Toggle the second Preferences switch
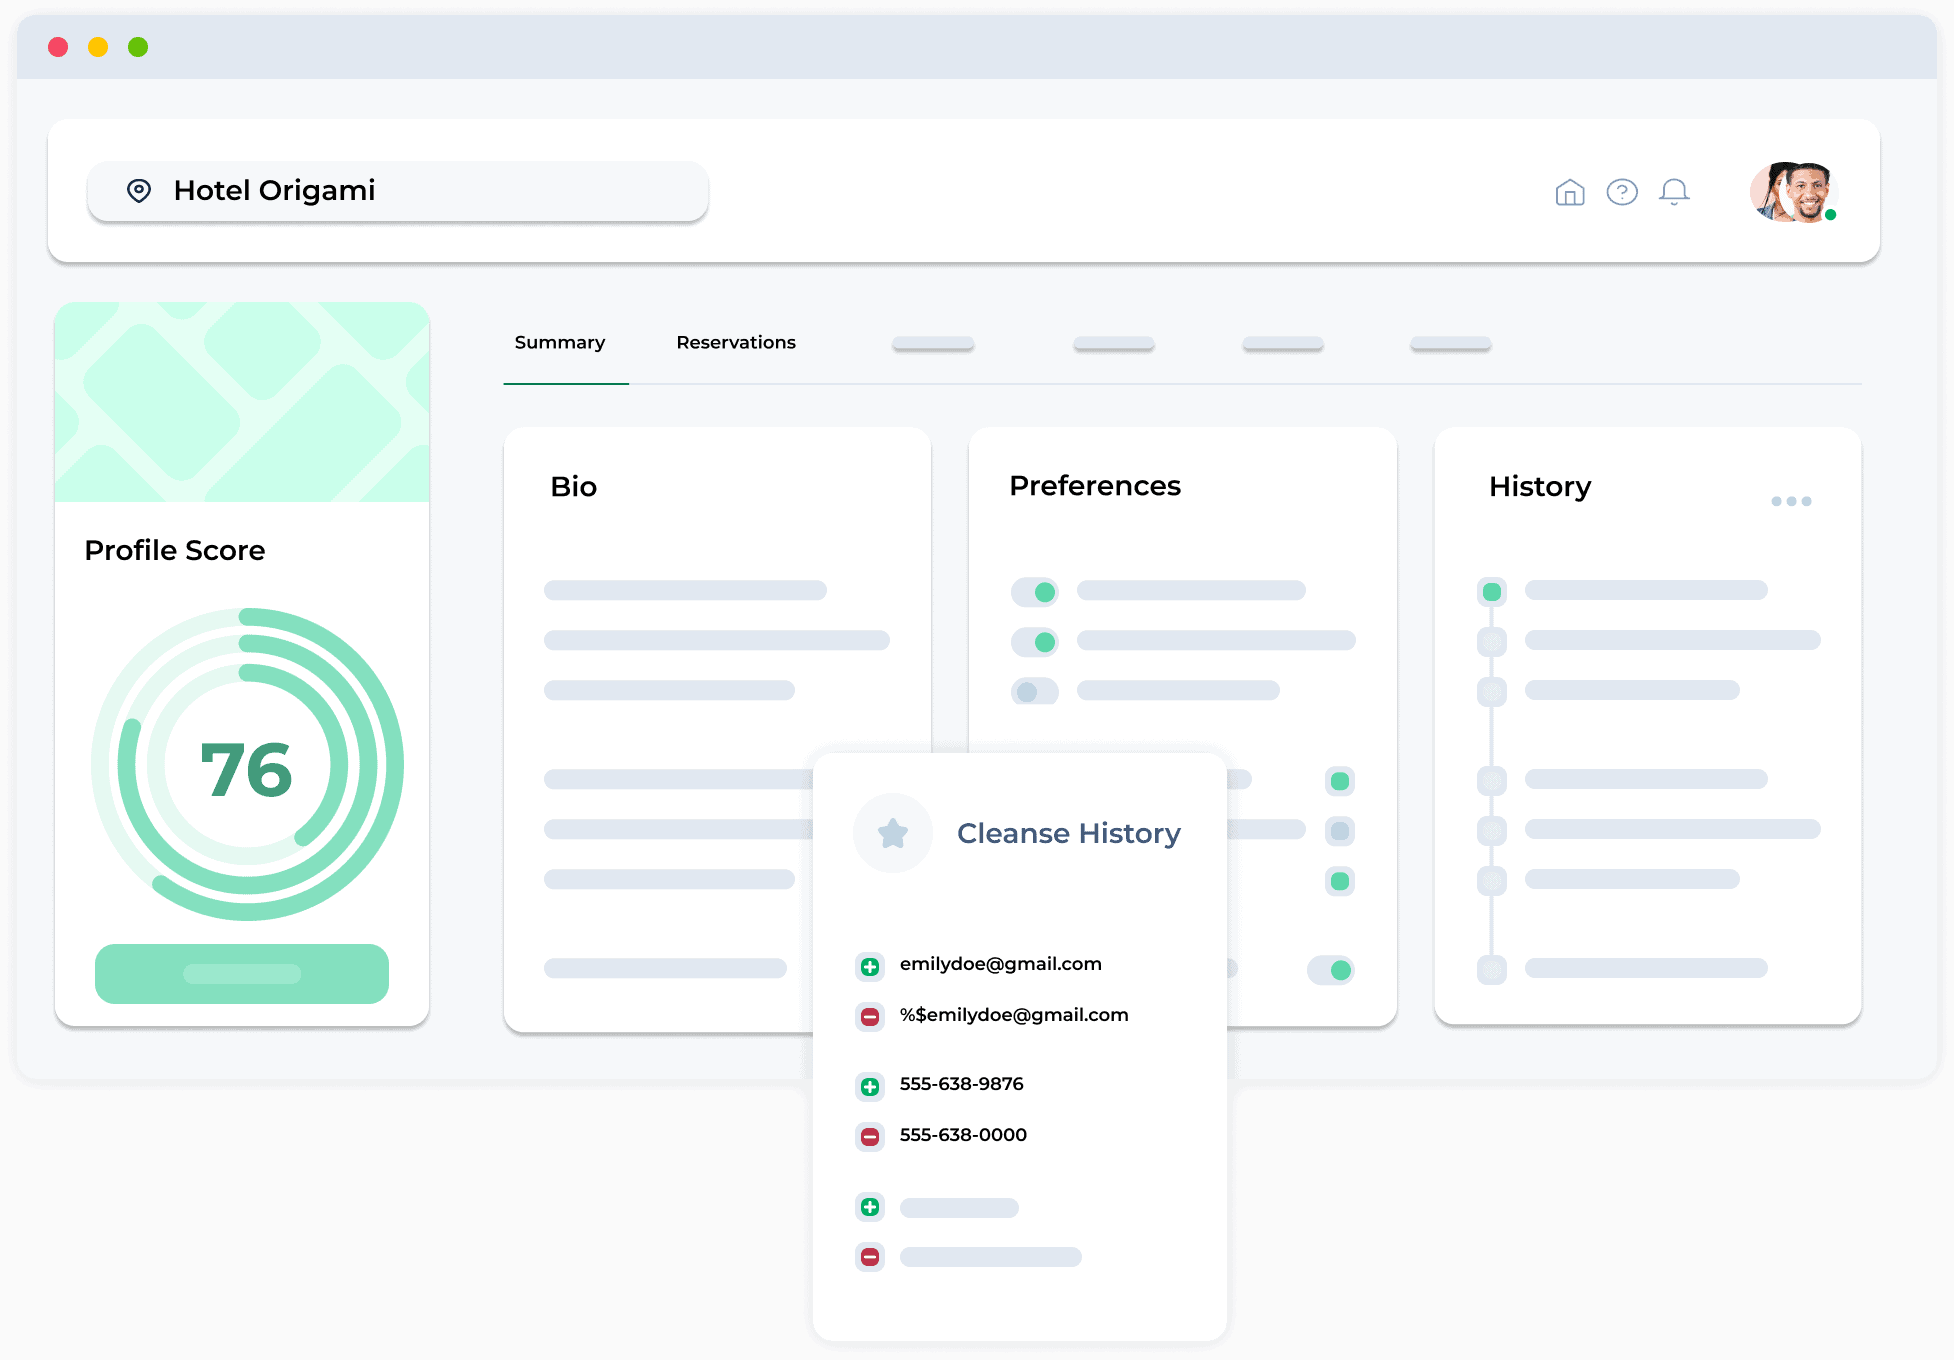The image size is (1954, 1360). (x=1035, y=642)
